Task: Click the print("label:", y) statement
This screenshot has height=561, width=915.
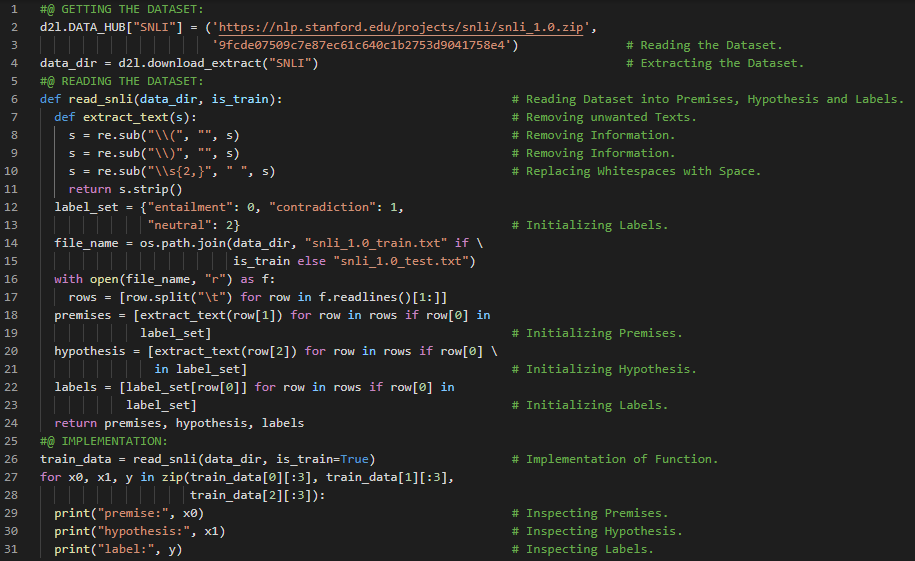Action: click(x=118, y=549)
